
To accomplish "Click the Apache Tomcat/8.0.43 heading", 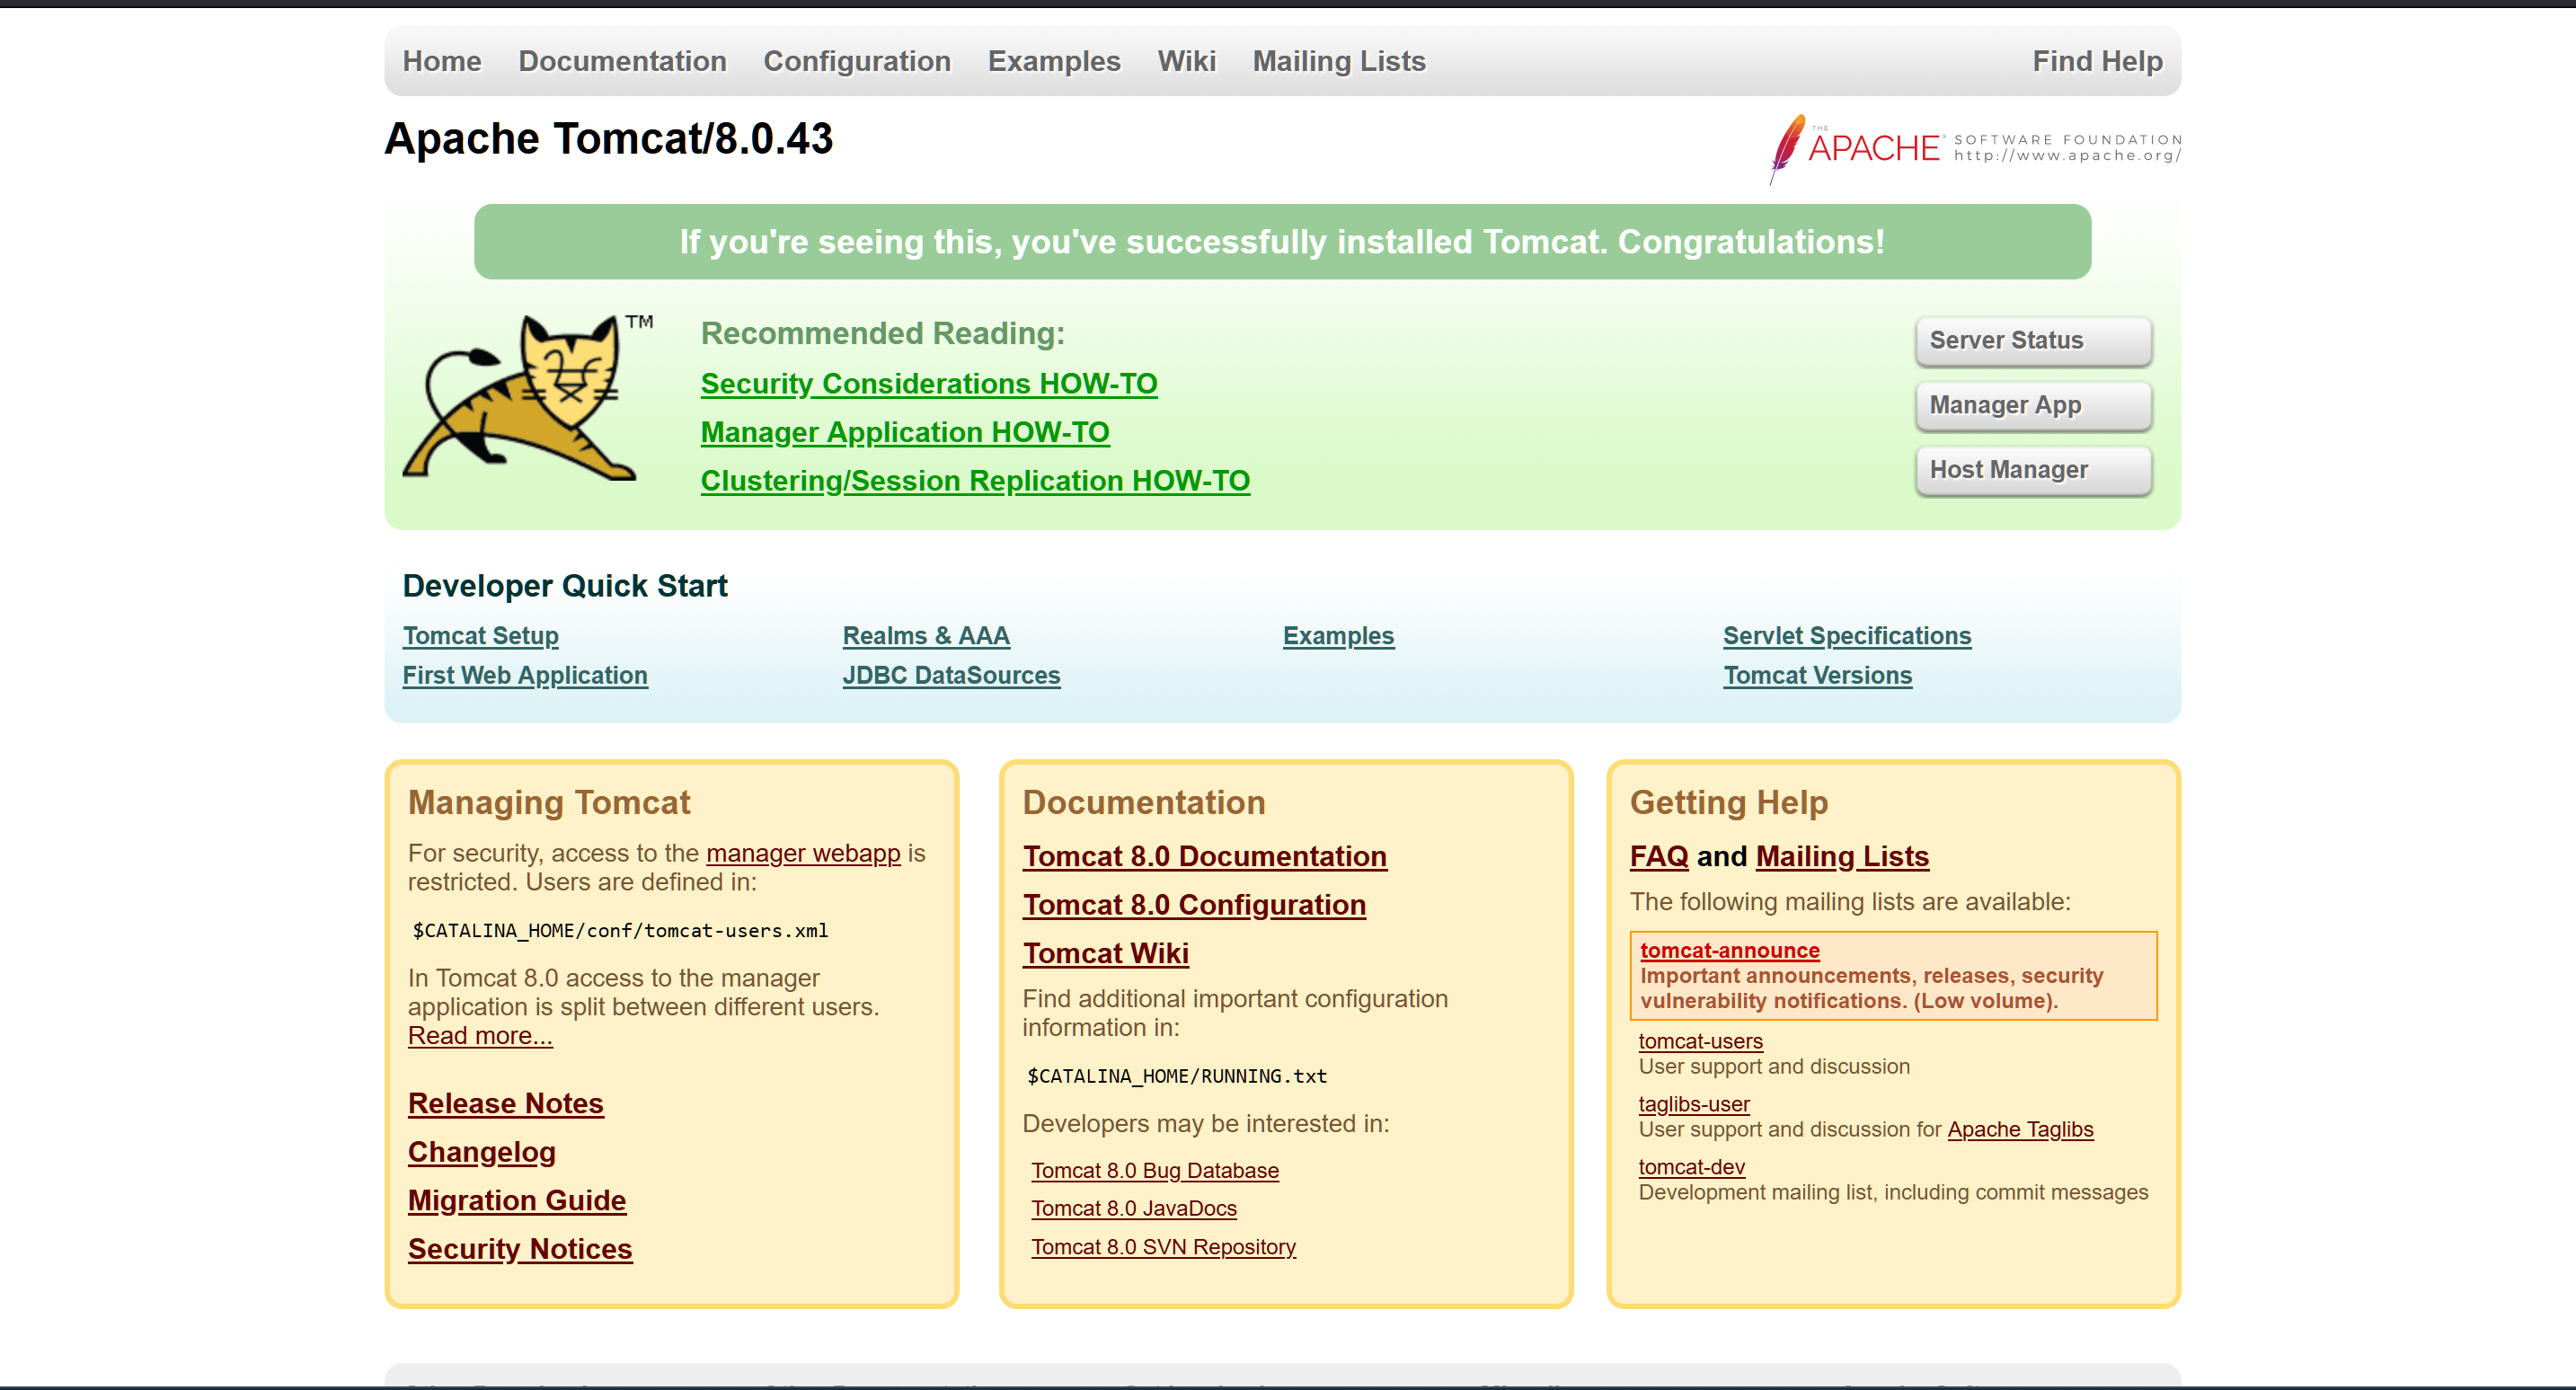I will pyautogui.click(x=609, y=139).
